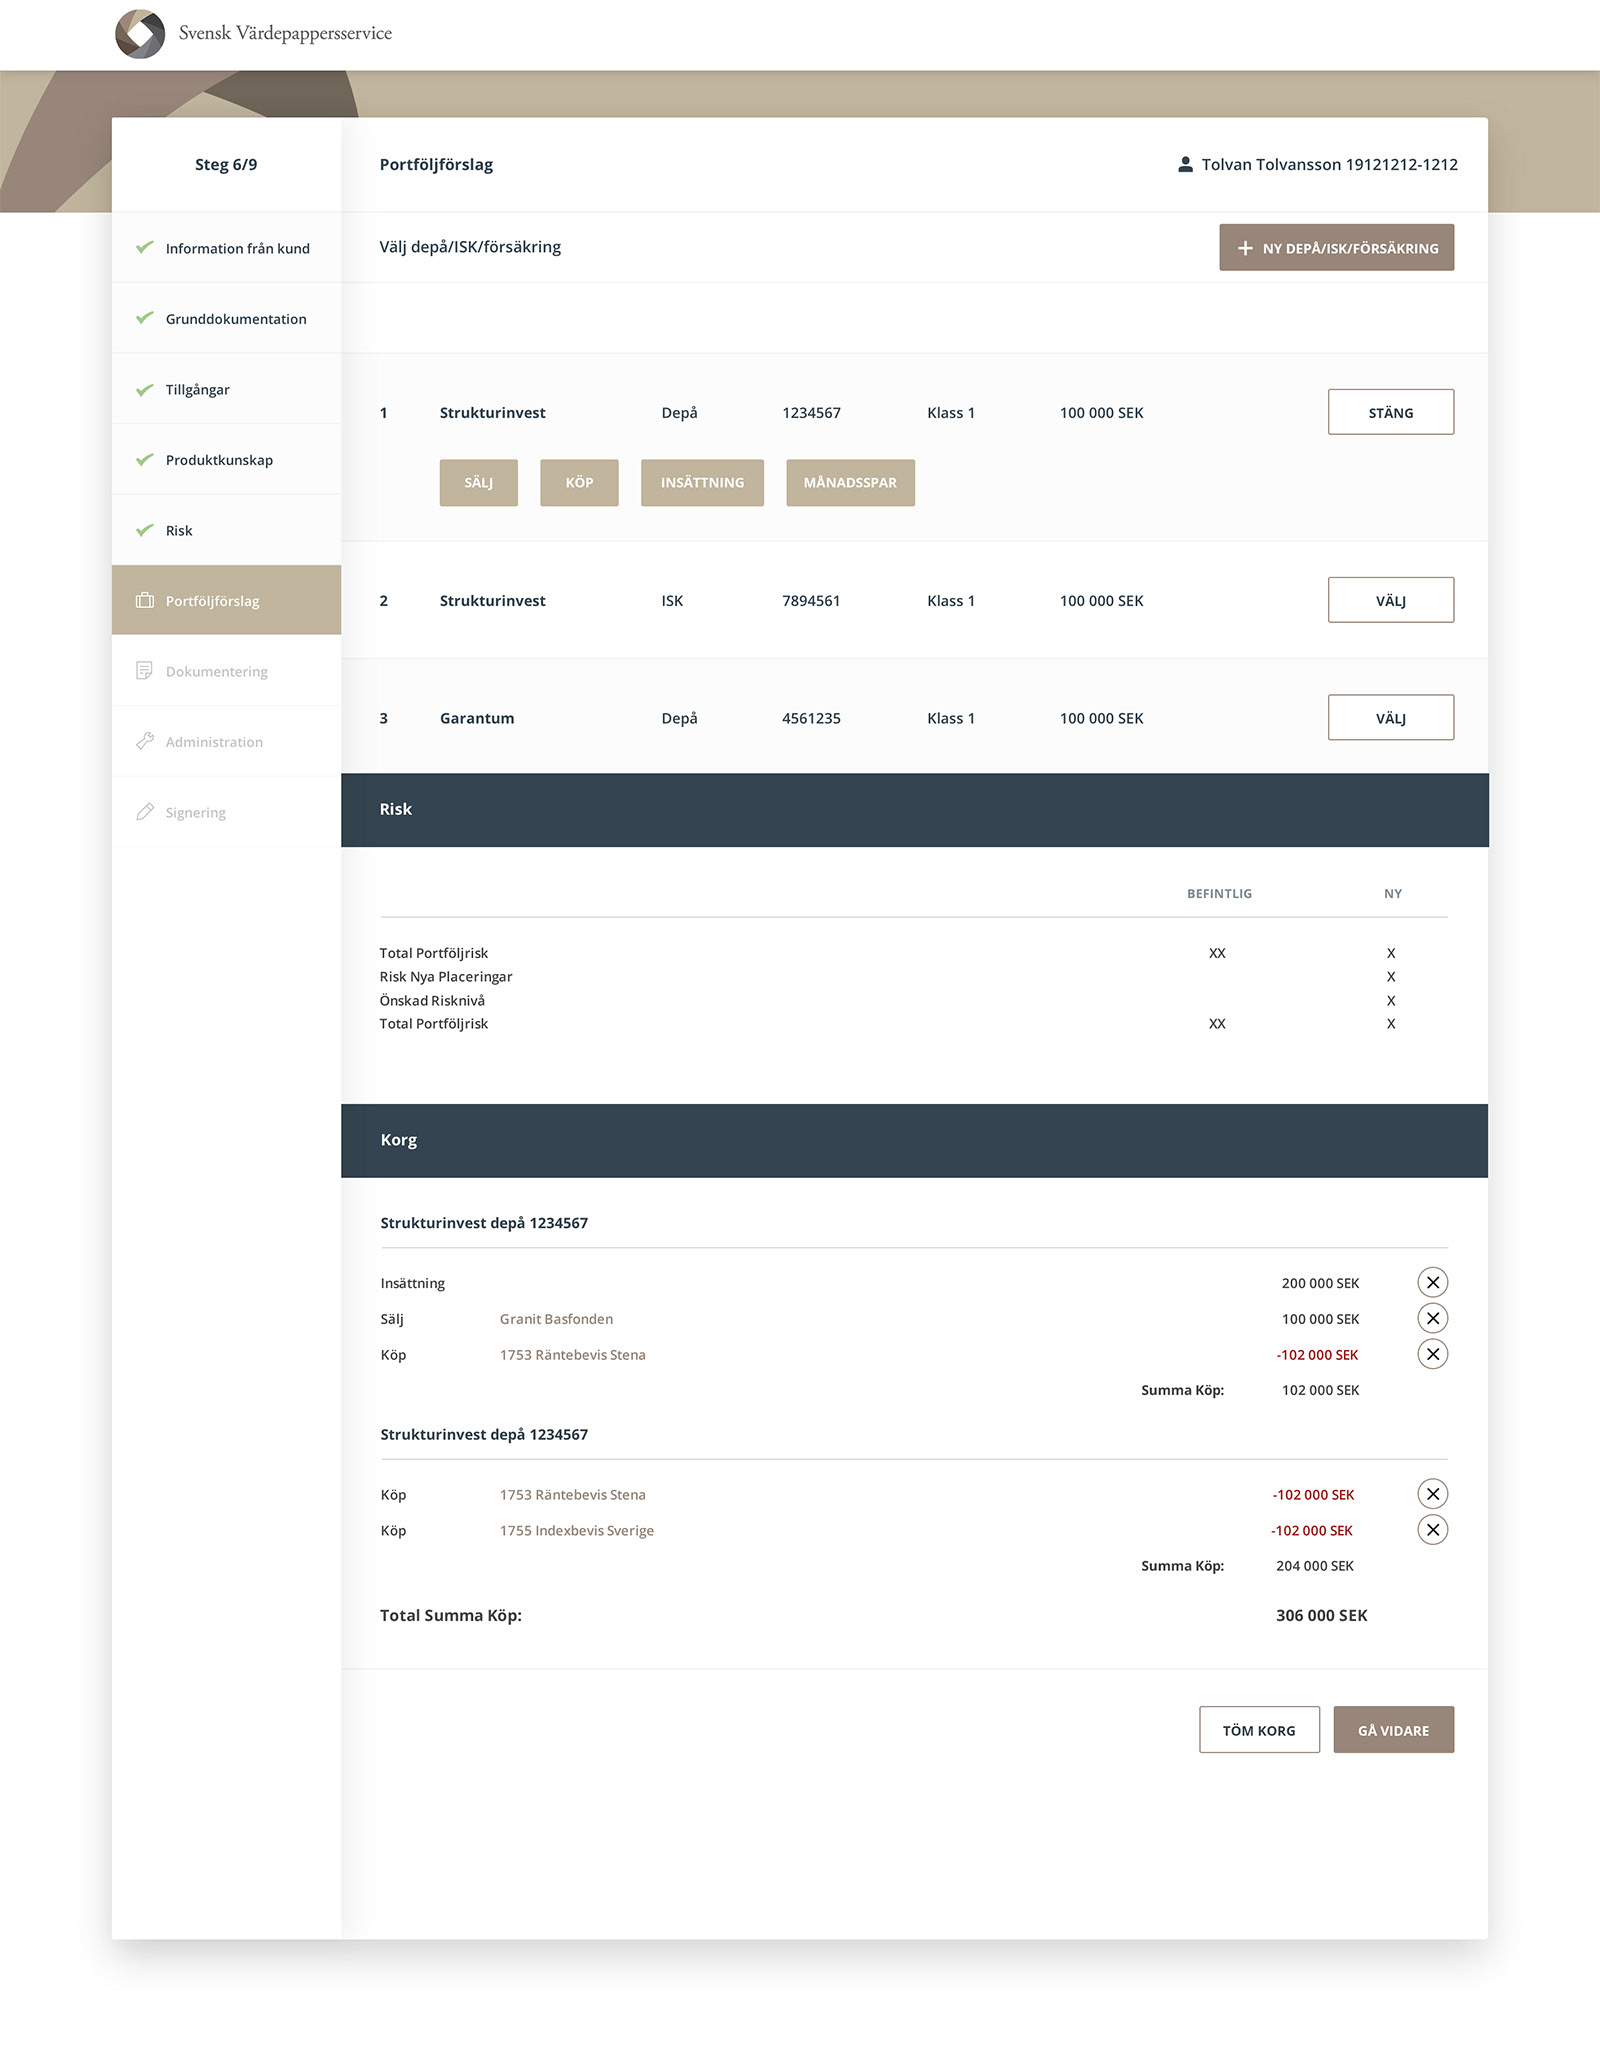Click the document icon of Dokumentering
This screenshot has height=2052, width=1600.
[x=145, y=671]
